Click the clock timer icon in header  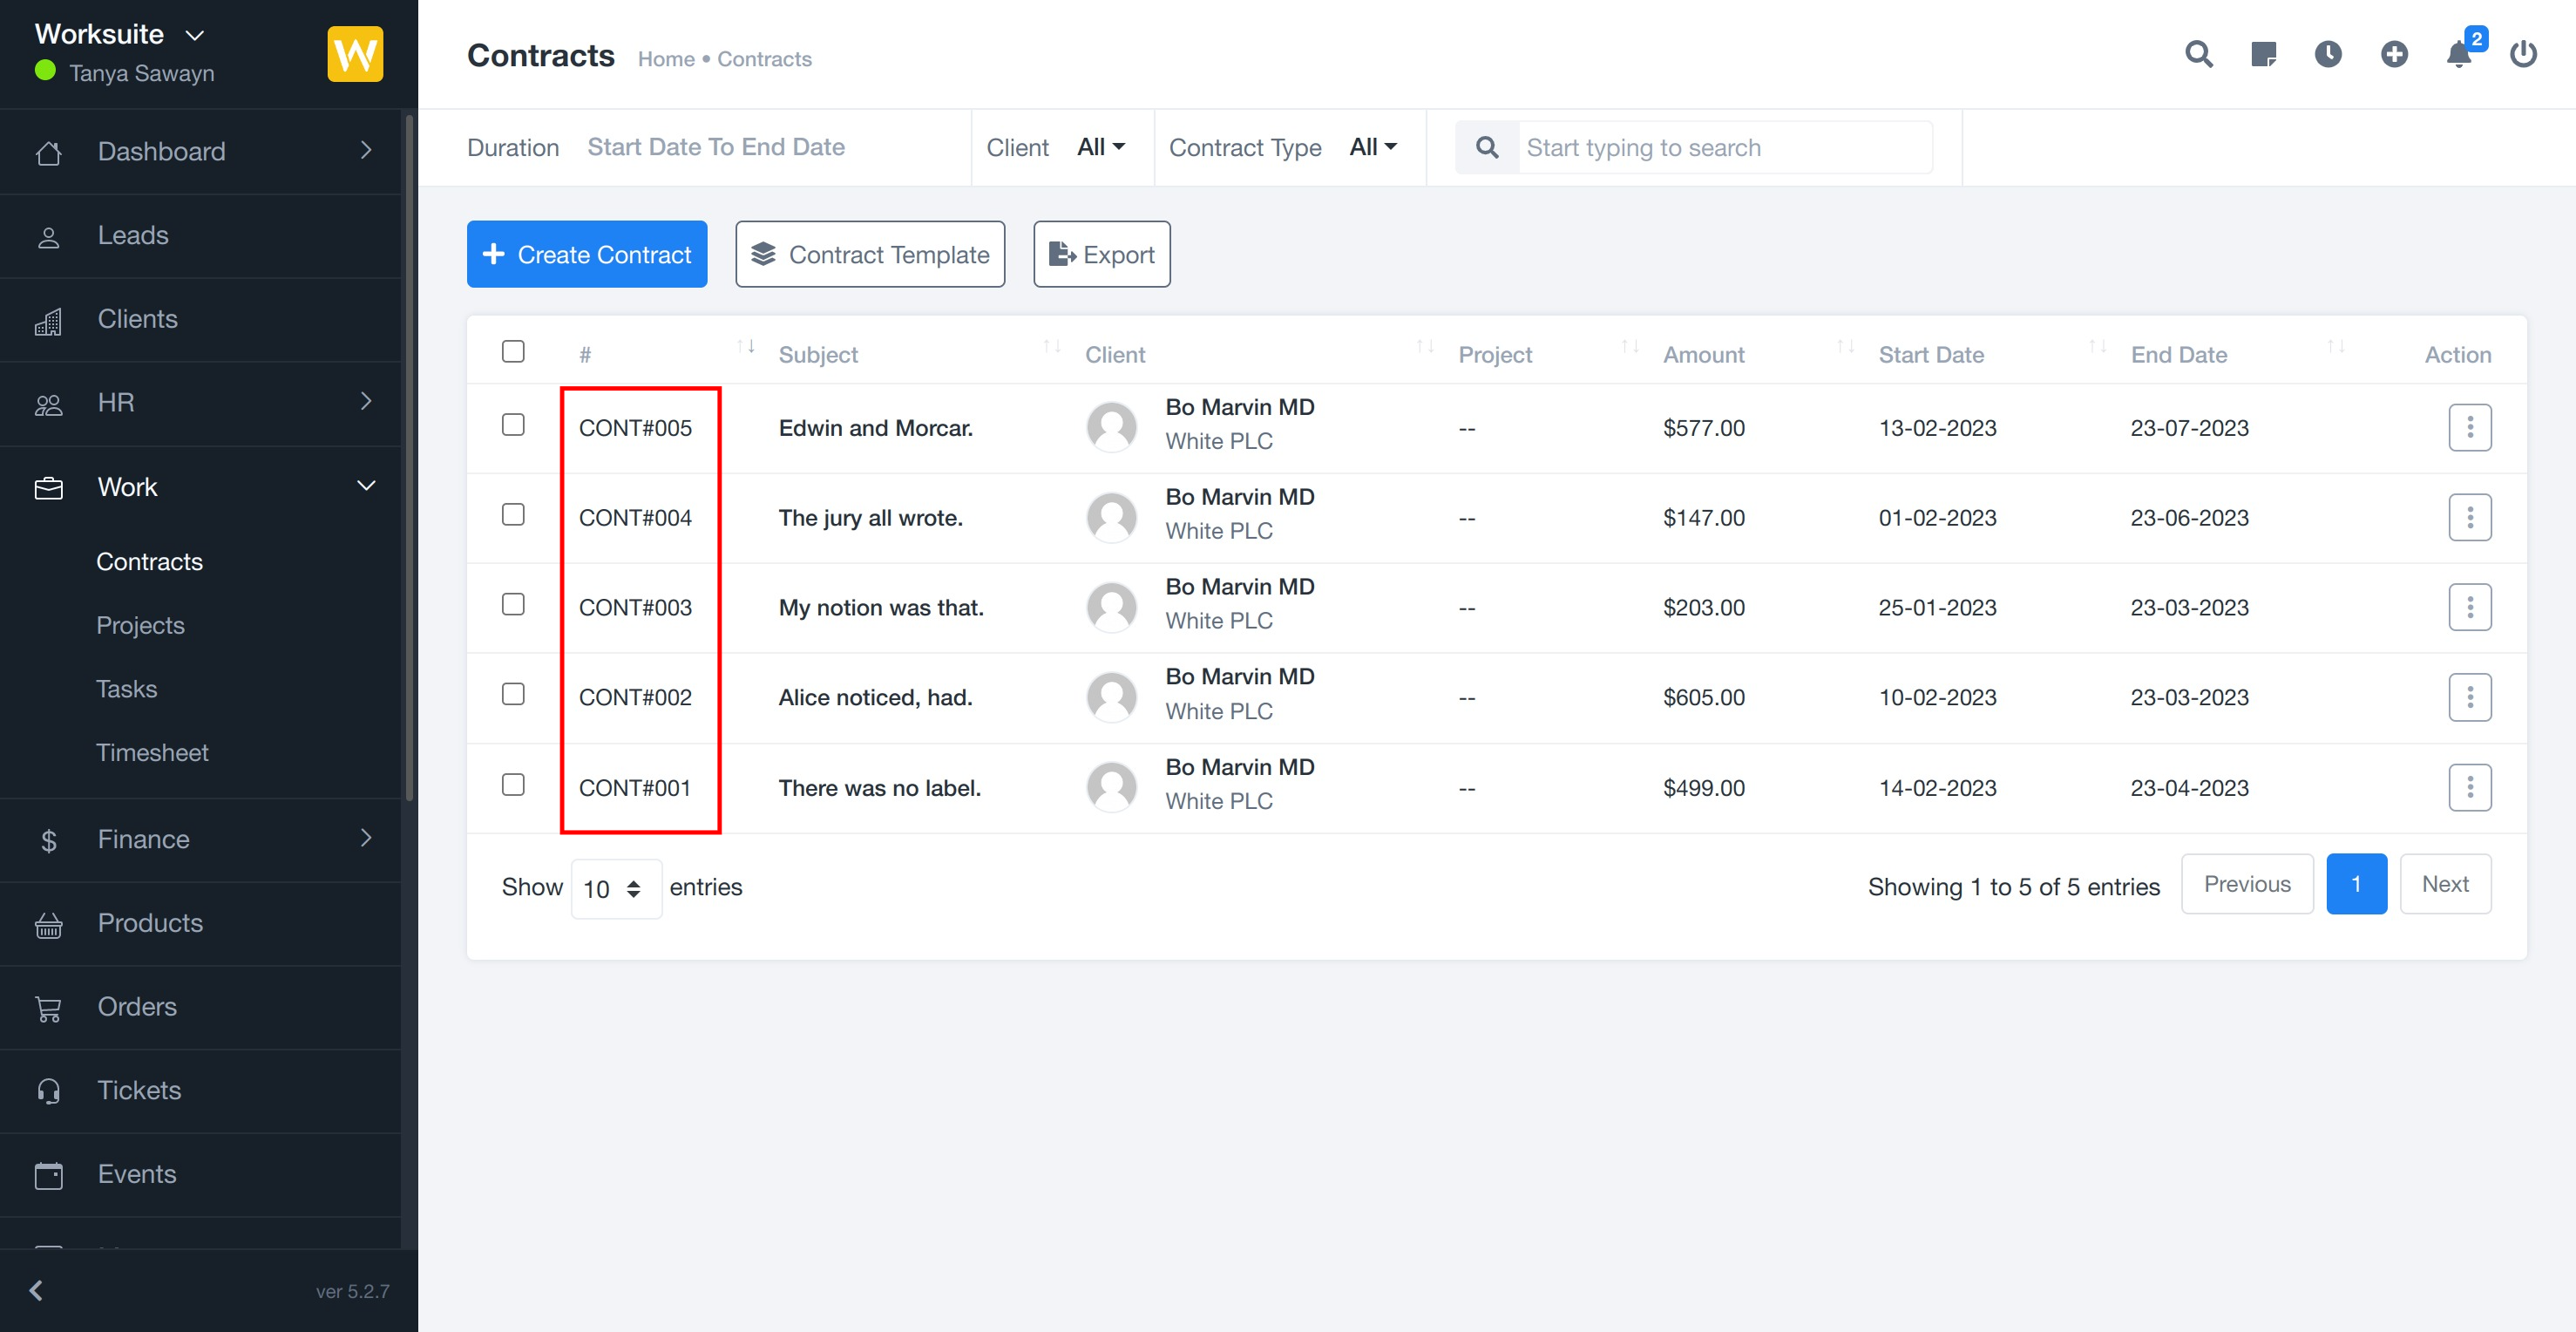pyautogui.click(x=2328, y=54)
